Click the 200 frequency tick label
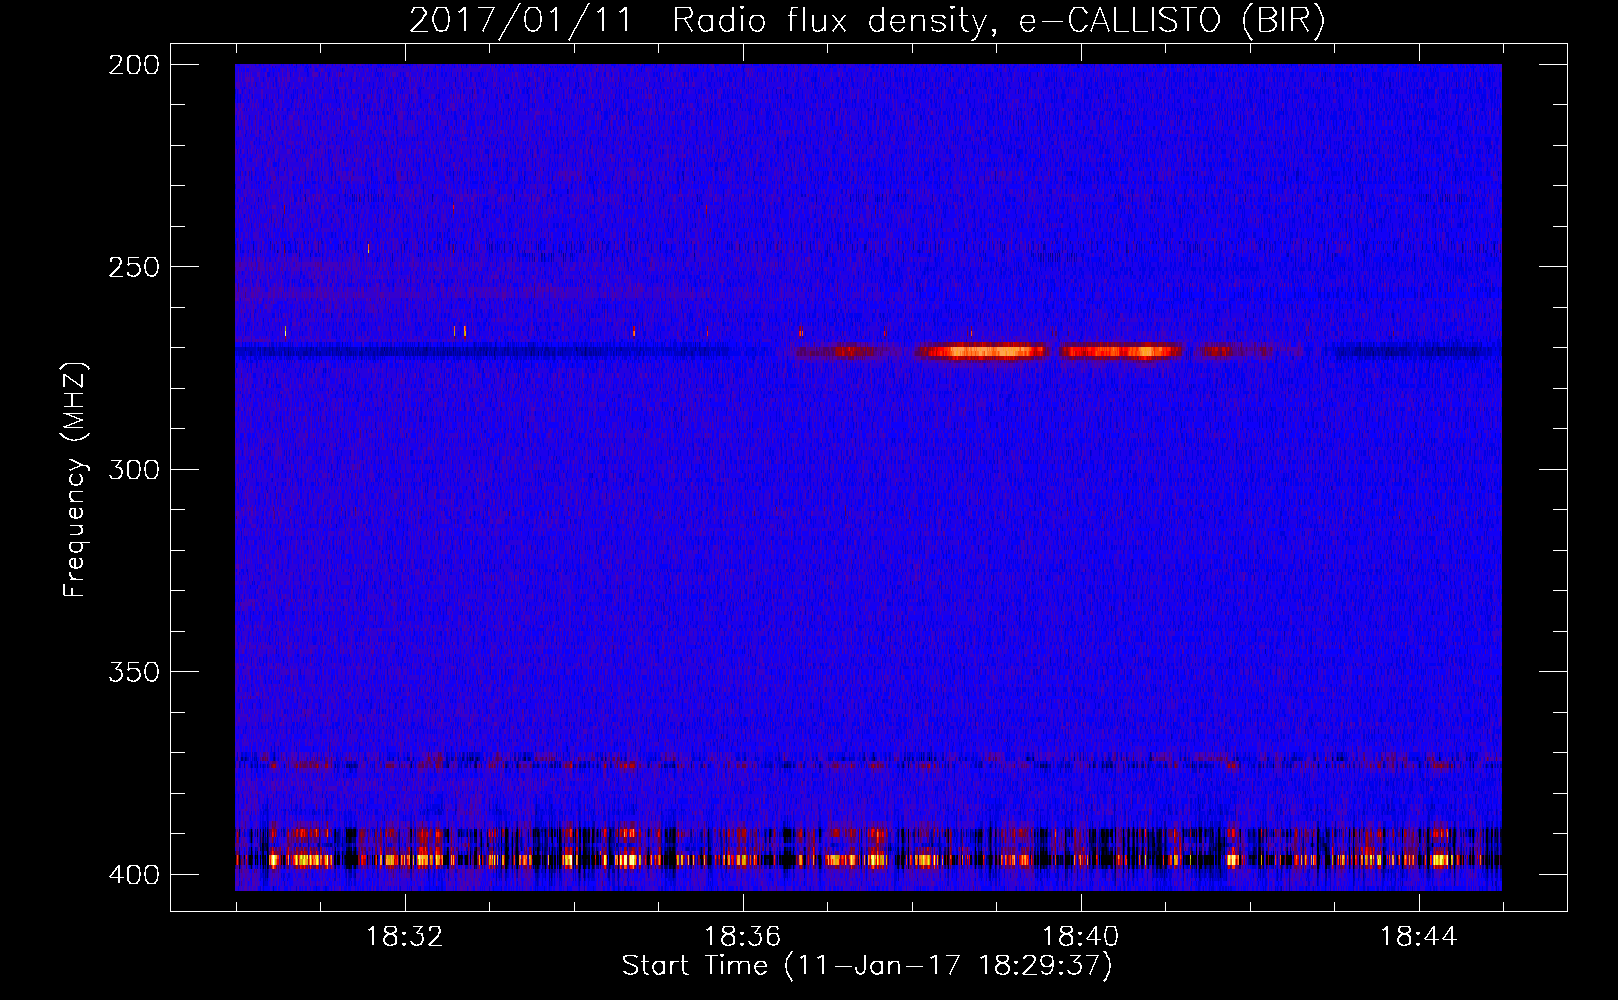The width and height of the screenshot is (1618, 1000). [133, 65]
